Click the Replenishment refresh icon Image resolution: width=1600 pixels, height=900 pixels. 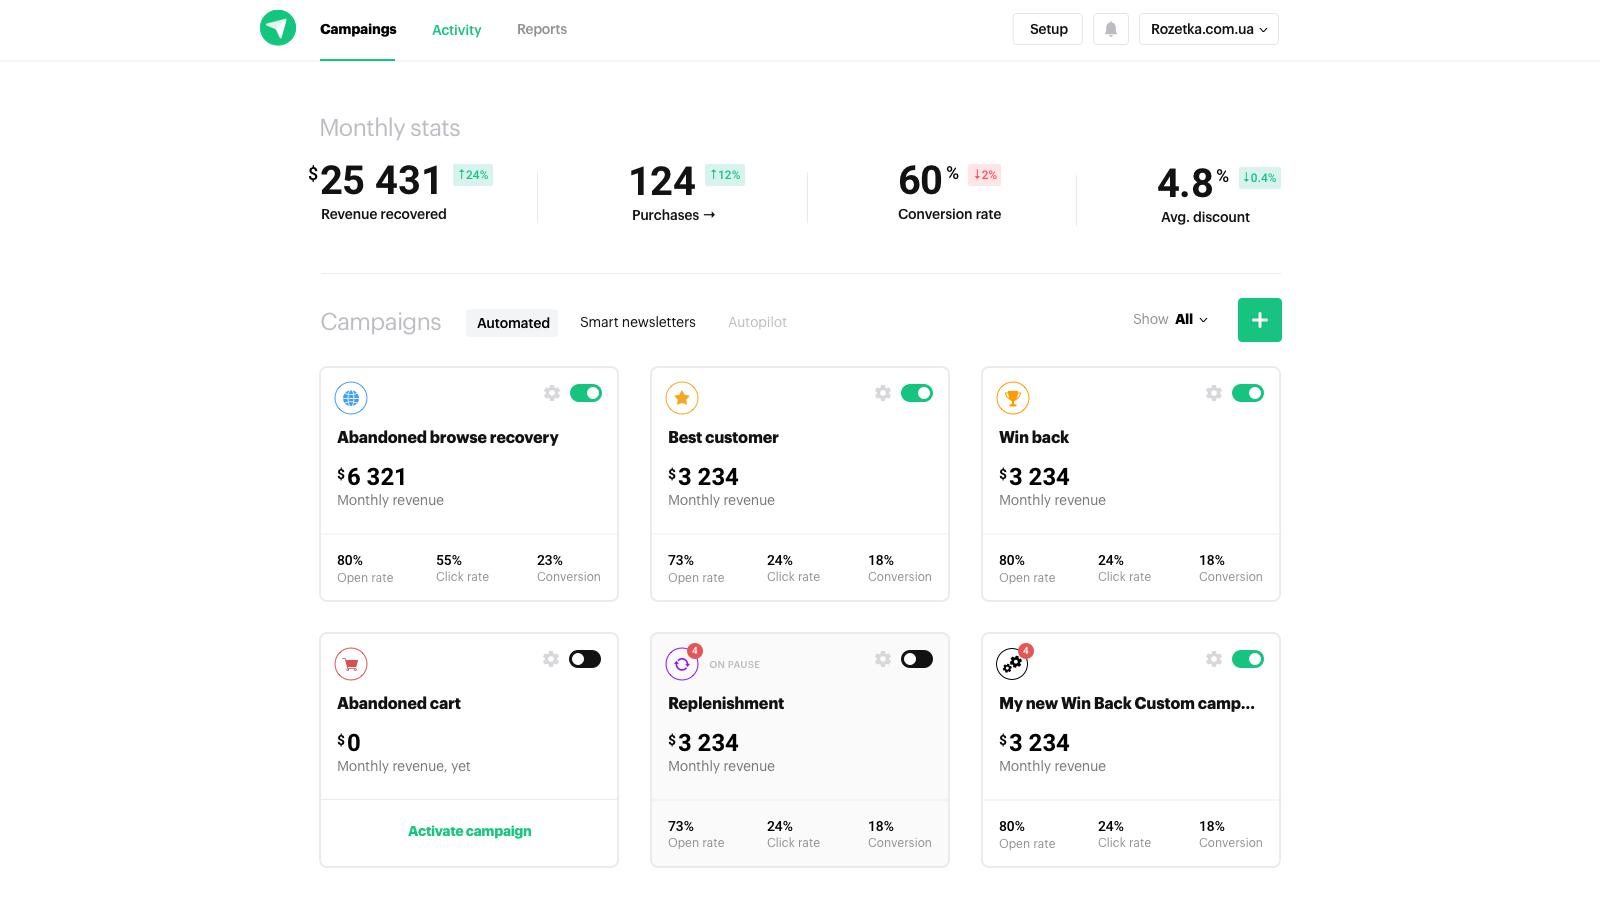click(x=682, y=664)
